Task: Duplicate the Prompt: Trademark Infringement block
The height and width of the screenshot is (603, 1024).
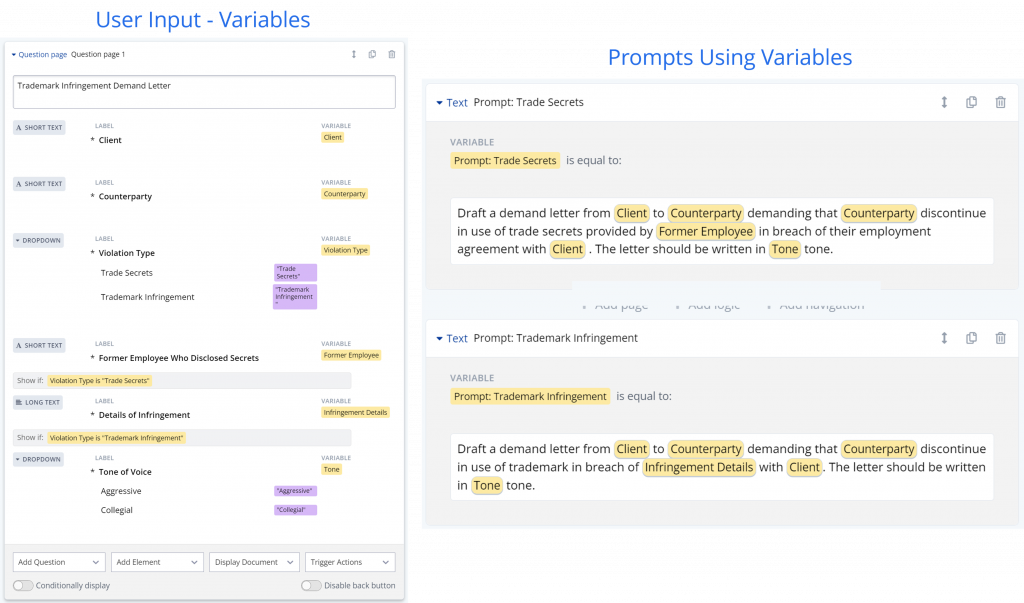Action: (x=971, y=338)
